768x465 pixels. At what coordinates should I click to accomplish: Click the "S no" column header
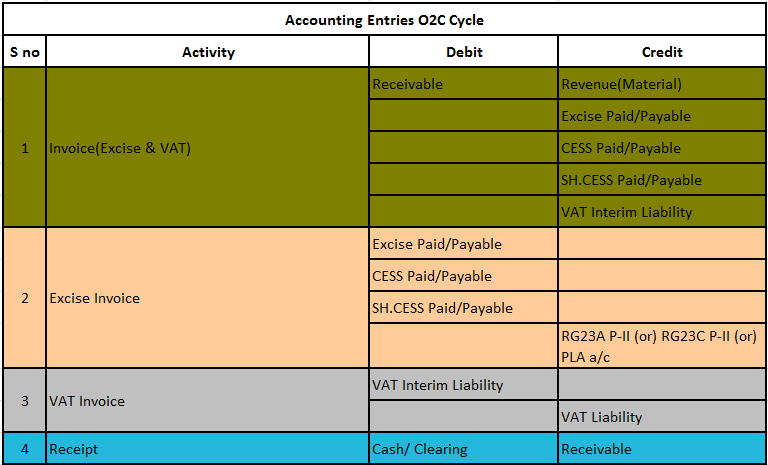tap(24, 51)
